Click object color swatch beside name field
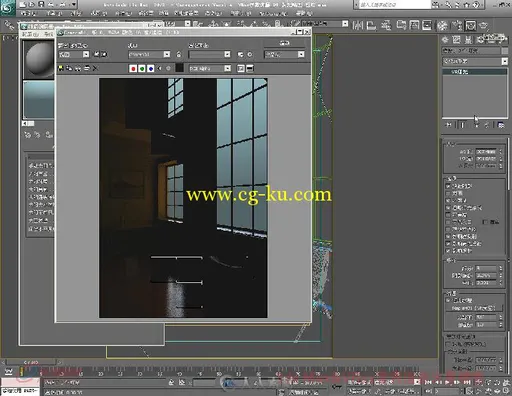 pyautogui.click(x=505, y=51)
